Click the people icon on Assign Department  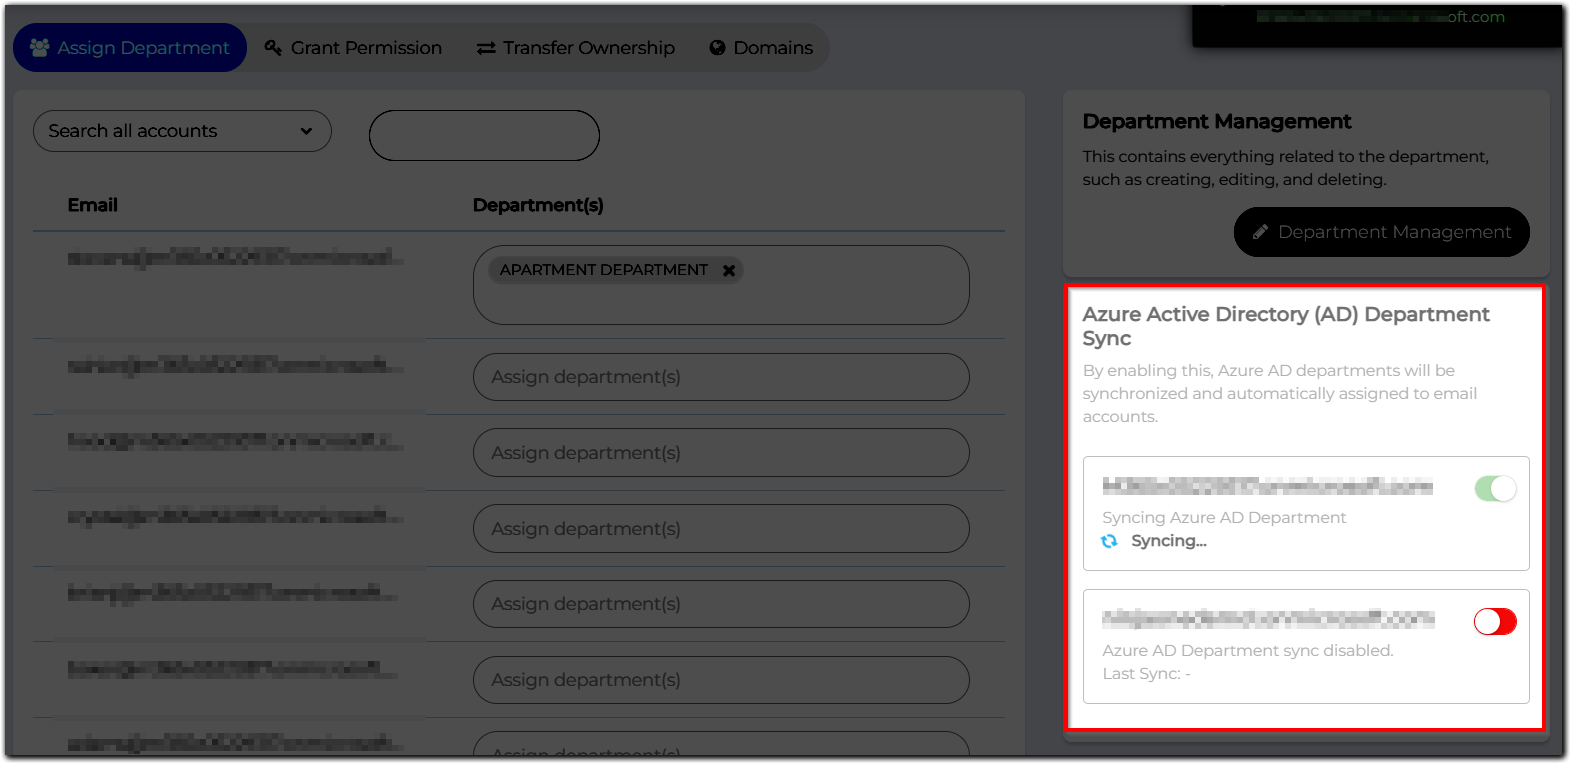click(40, 47)
